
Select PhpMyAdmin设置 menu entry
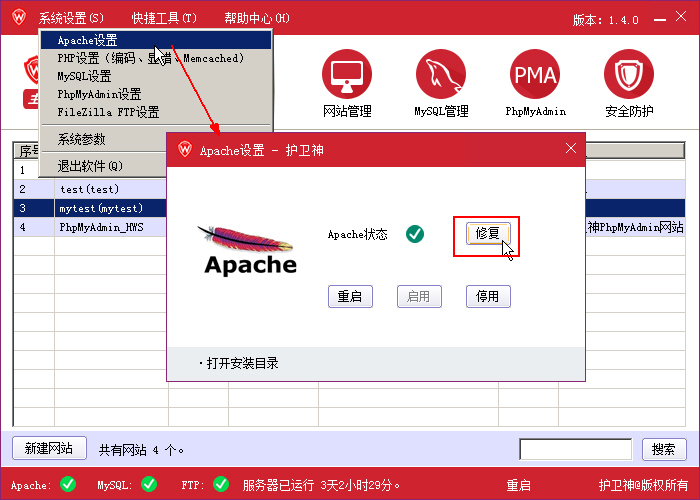156,94
